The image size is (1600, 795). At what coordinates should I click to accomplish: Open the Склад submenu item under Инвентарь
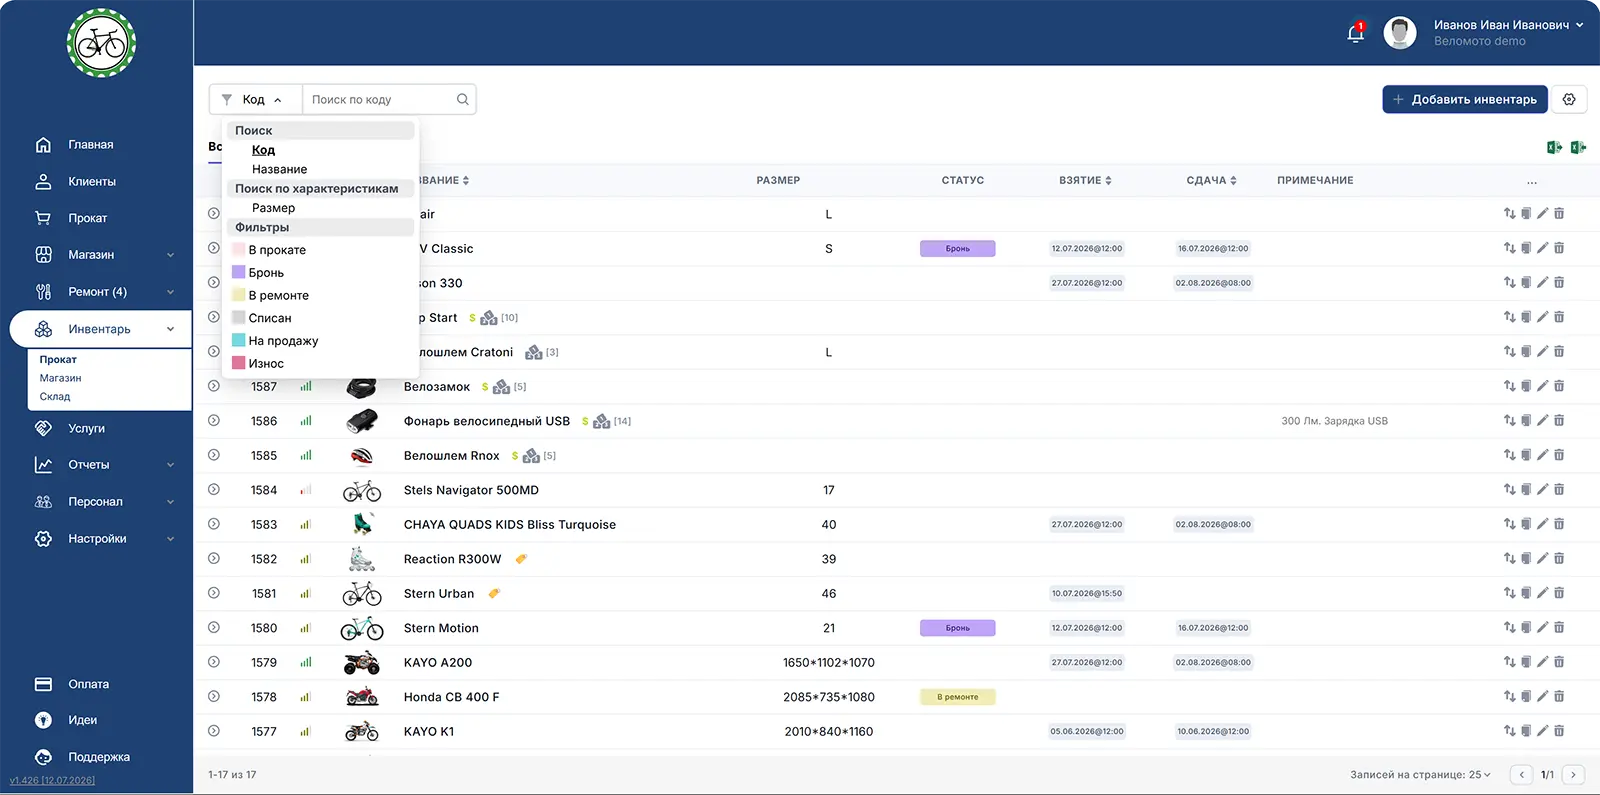(x=55, y=397)
